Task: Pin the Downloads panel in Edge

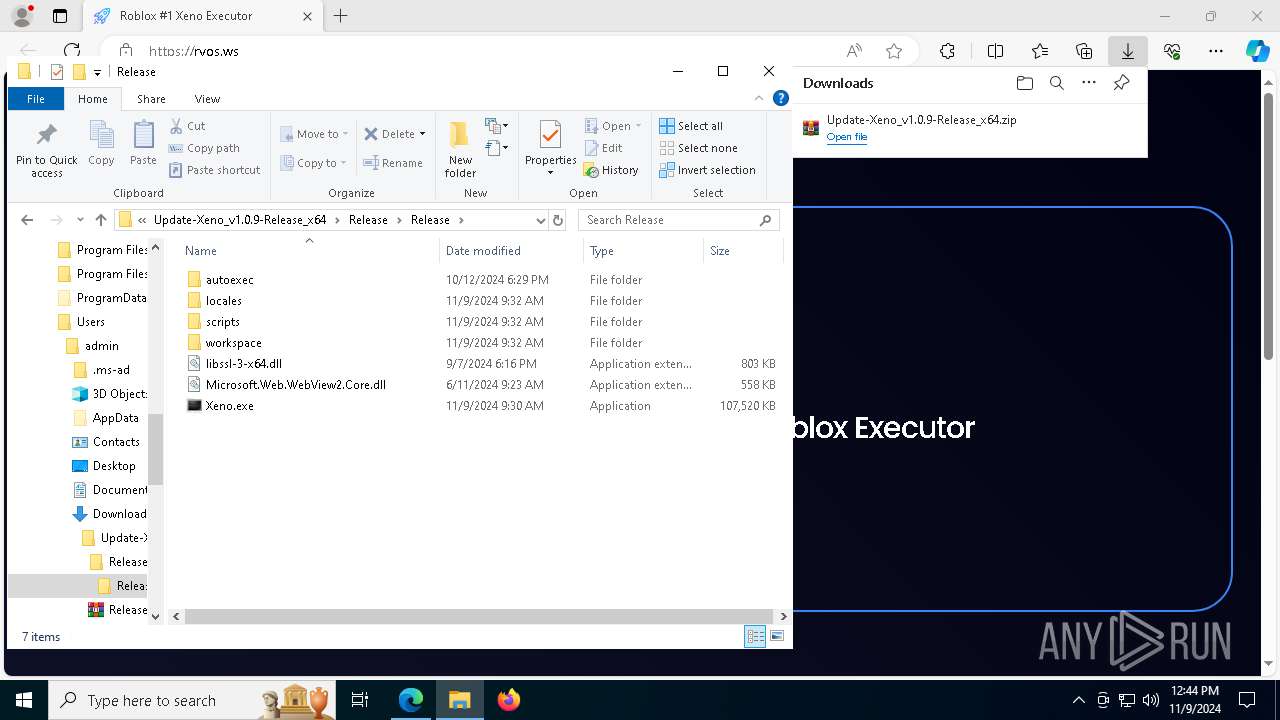Action: [x=1121, y=83]
